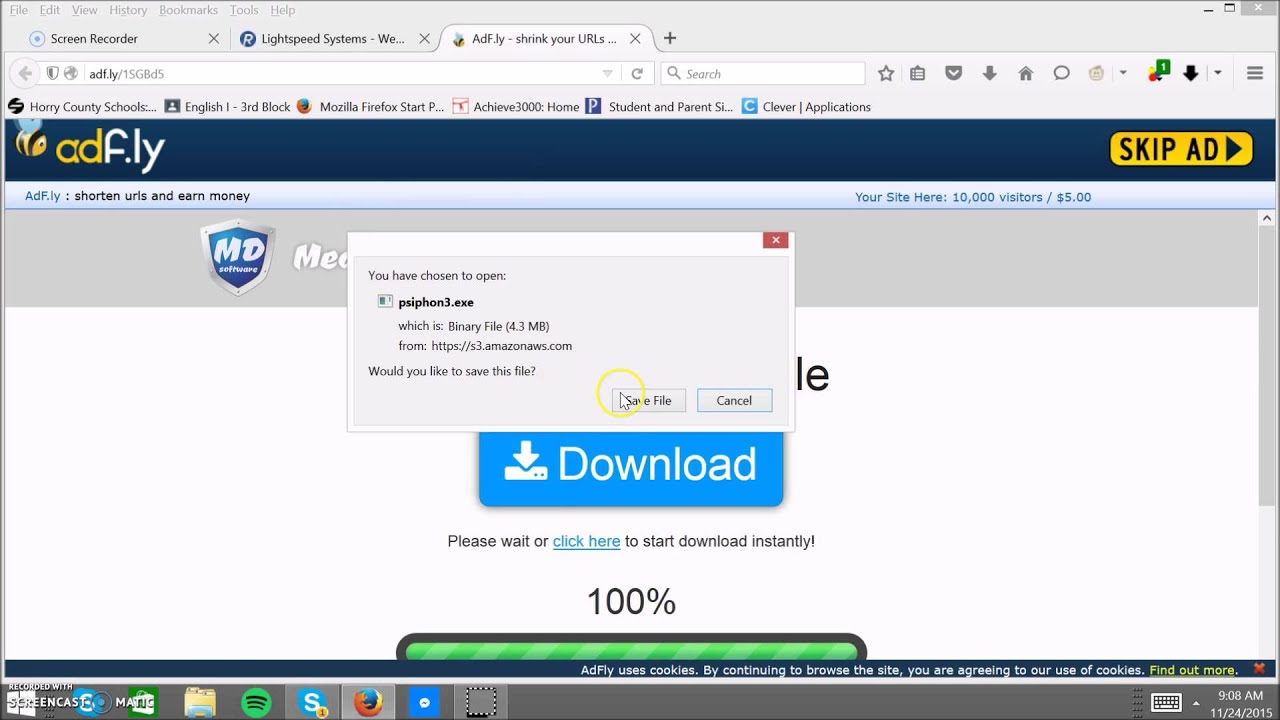Image resolution: width=1280 pixels, height=720 pixels.
Task: Click the Save File button
Action: 648,400
